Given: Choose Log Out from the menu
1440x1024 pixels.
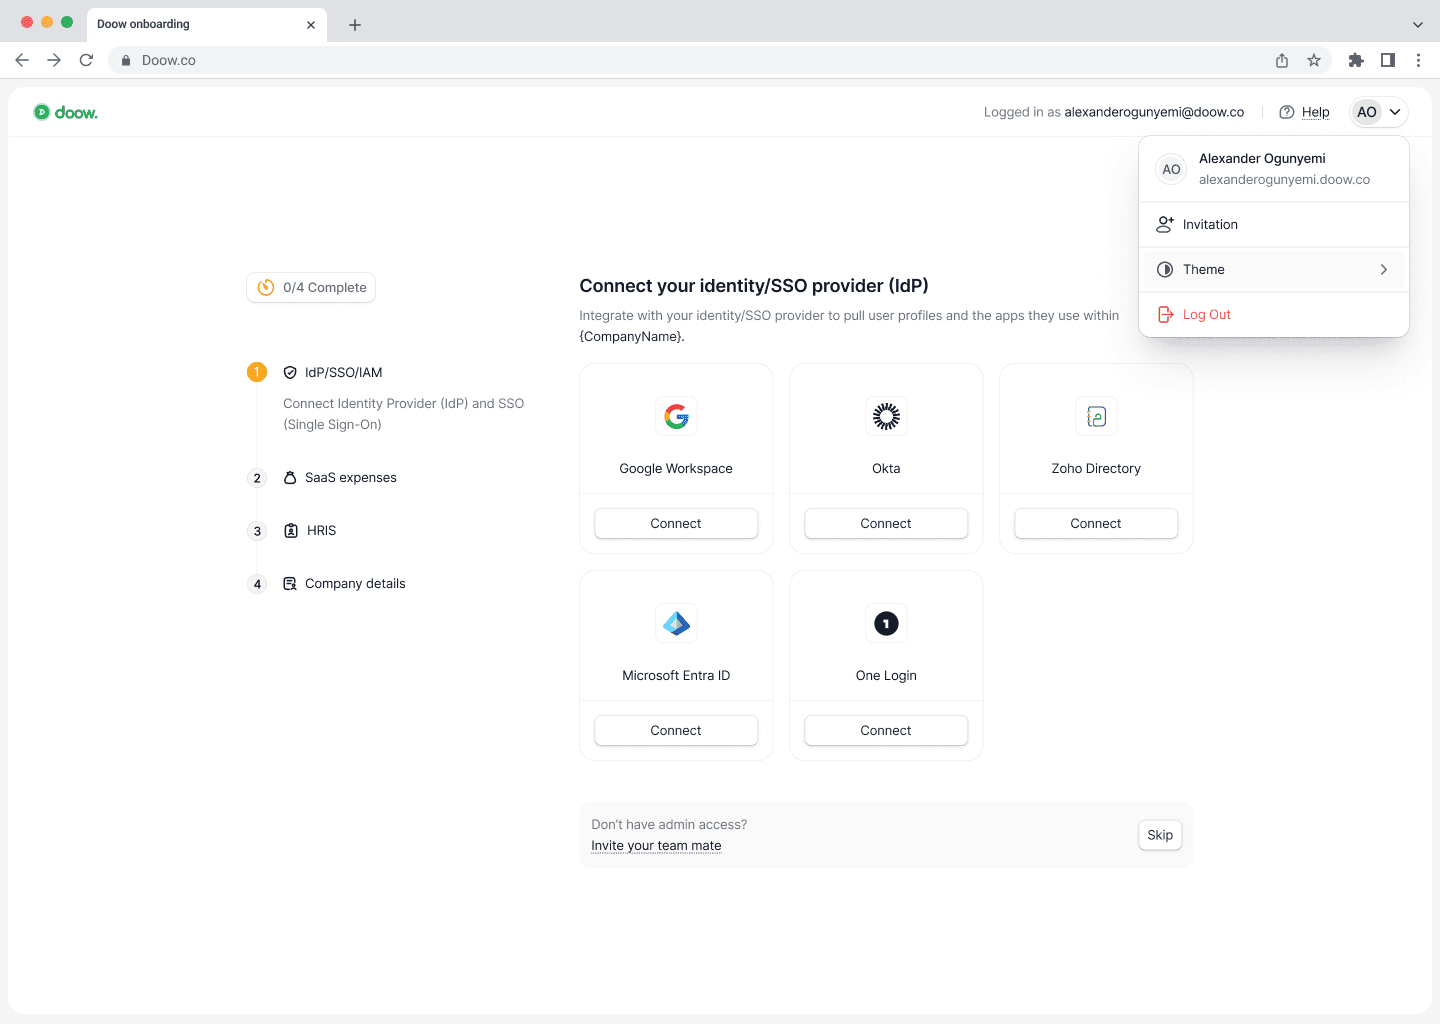Looking at the screenshot, I should (x=1274, y=314).
